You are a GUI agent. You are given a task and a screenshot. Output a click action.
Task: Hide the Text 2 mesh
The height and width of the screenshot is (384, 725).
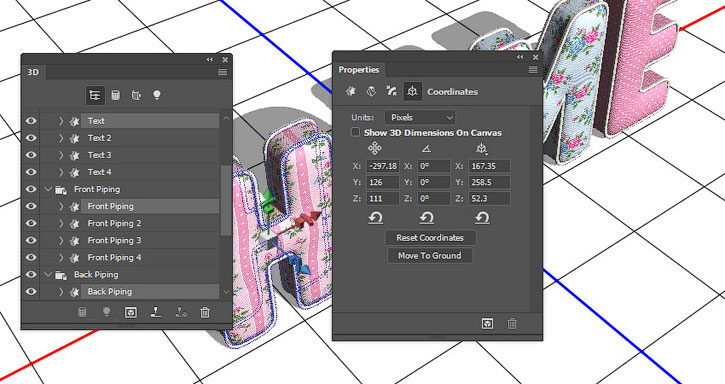click(31, 138)
